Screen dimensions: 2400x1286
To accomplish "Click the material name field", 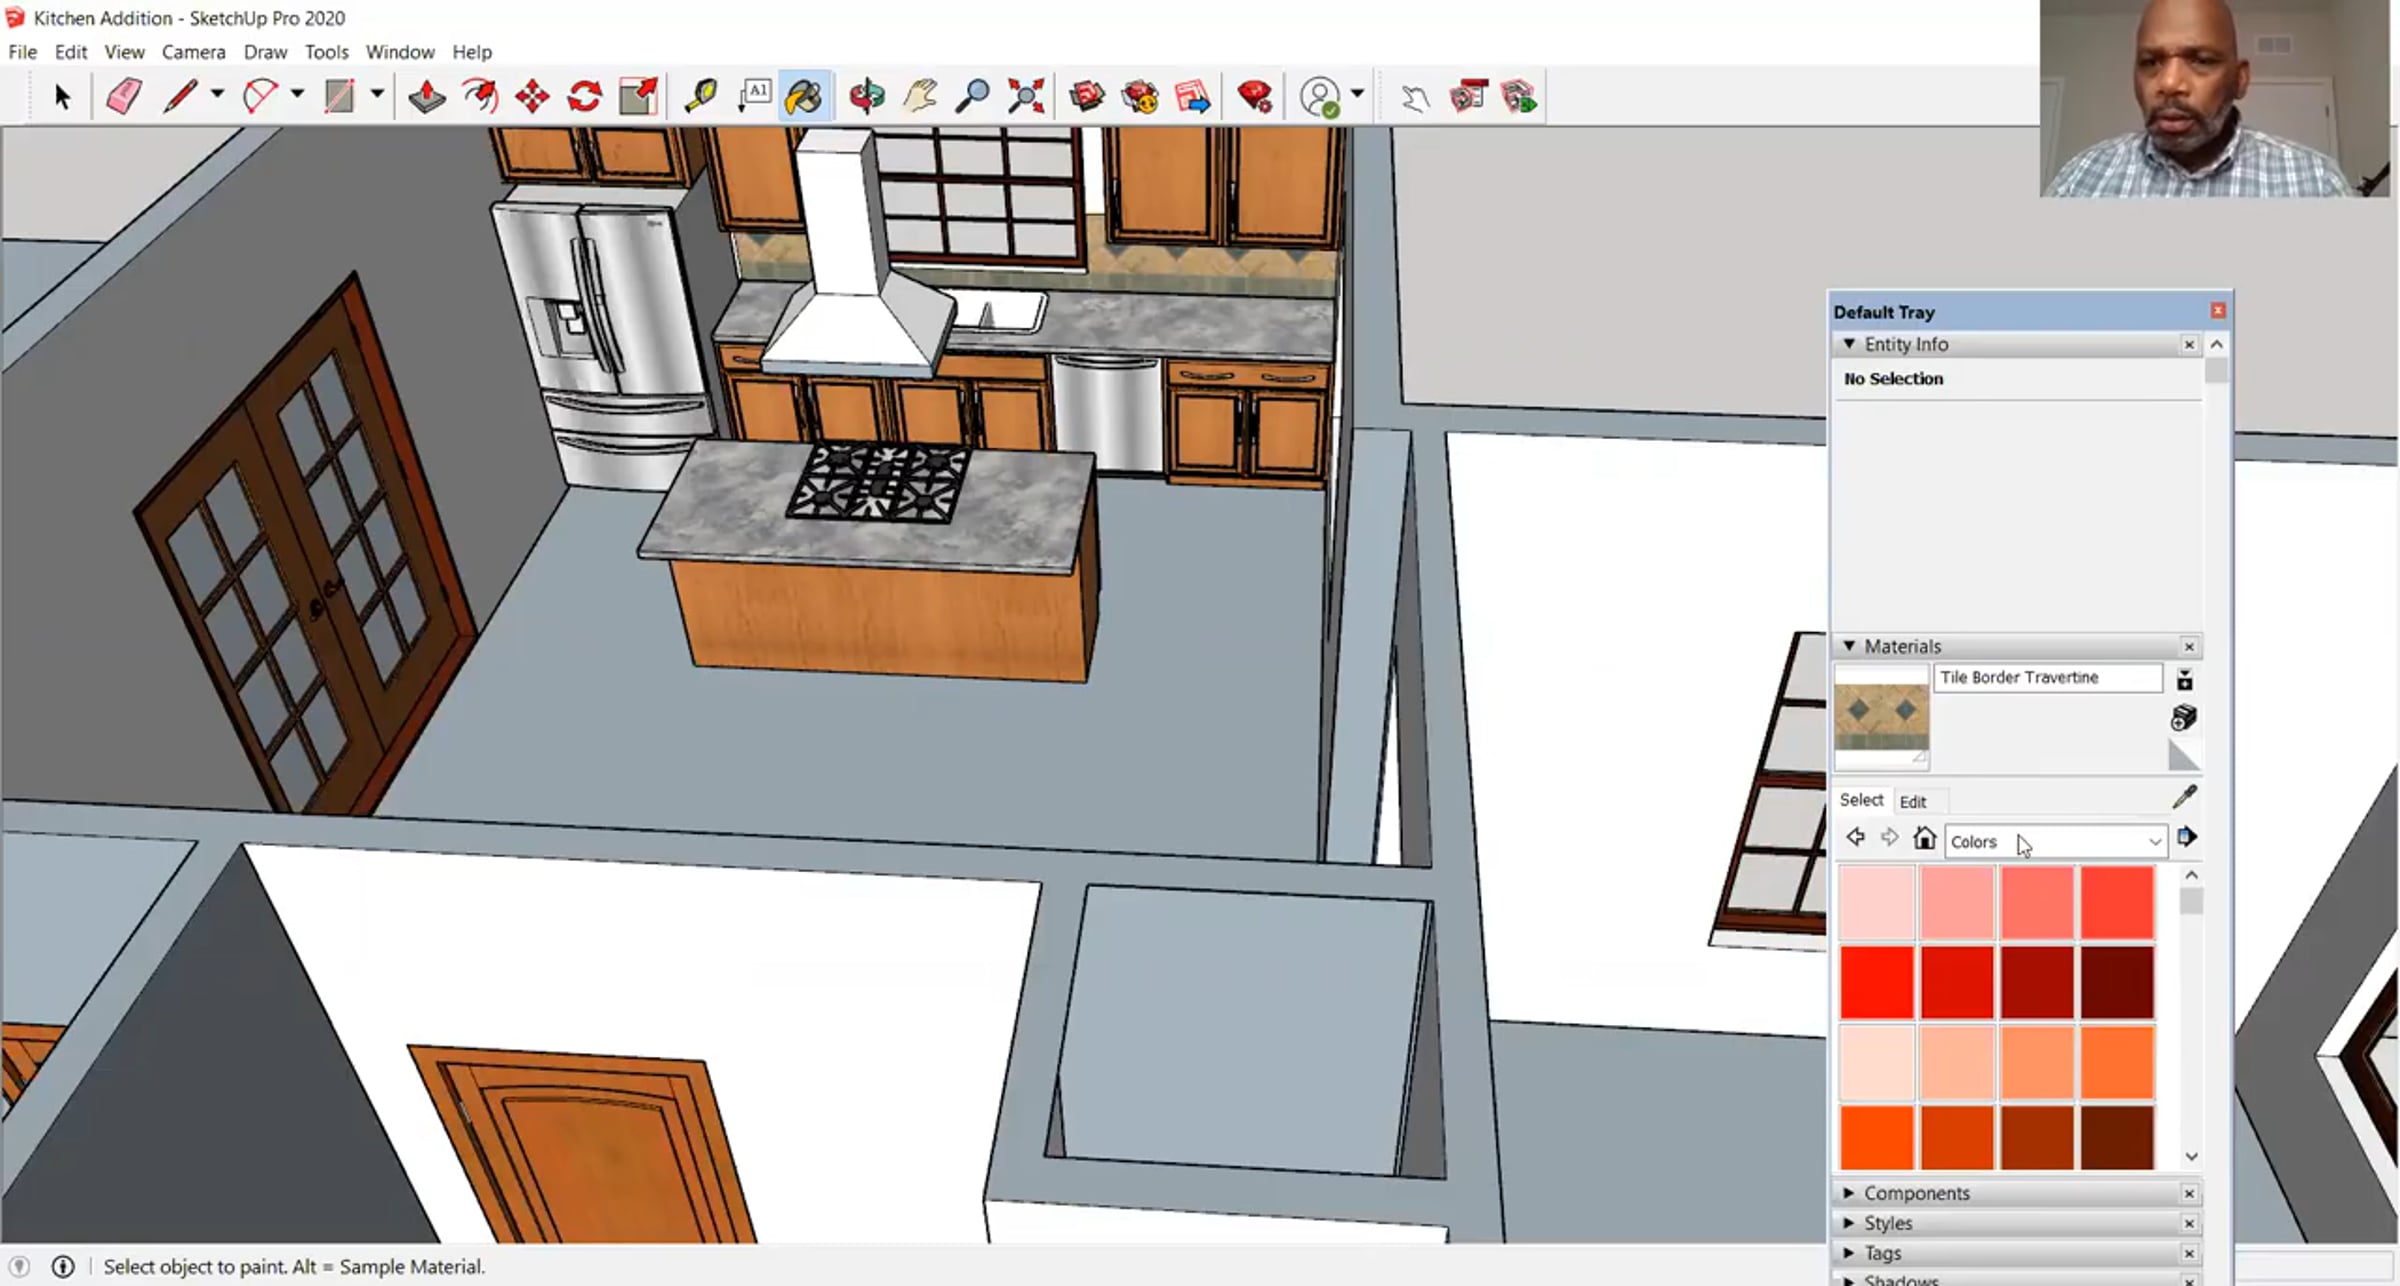I will 2046,678.
